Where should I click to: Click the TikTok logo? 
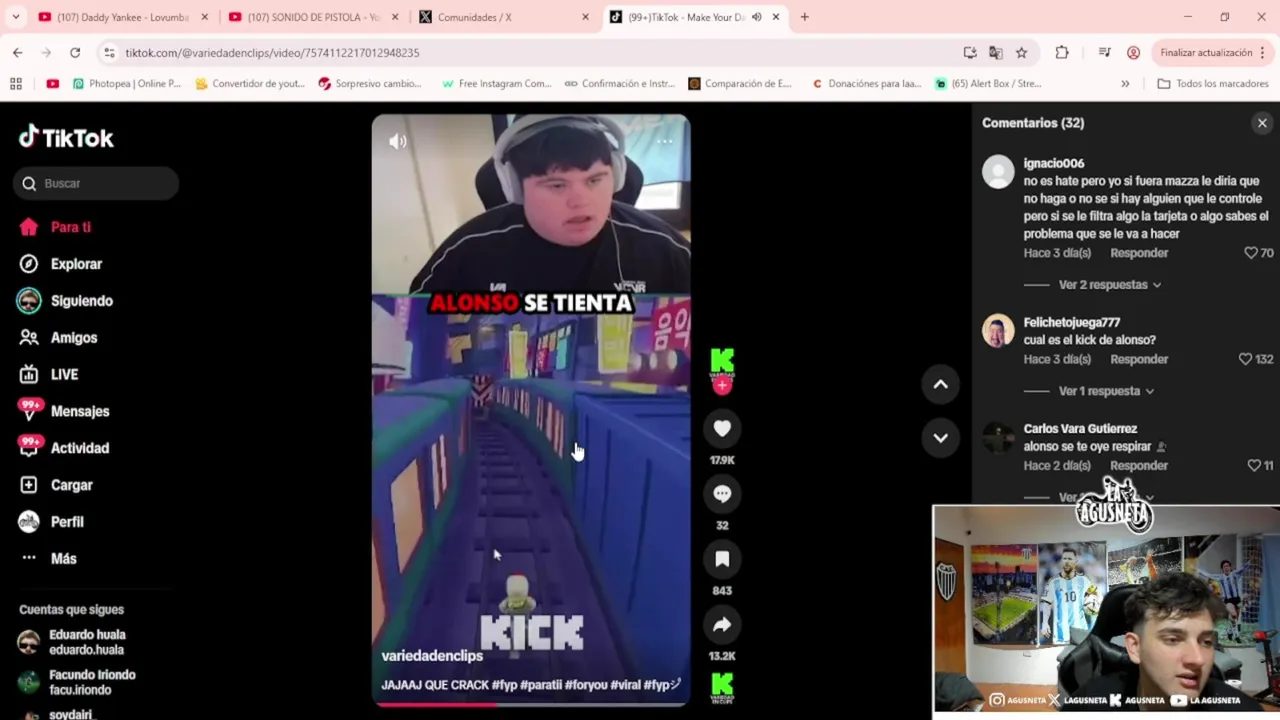pos(66,137)
